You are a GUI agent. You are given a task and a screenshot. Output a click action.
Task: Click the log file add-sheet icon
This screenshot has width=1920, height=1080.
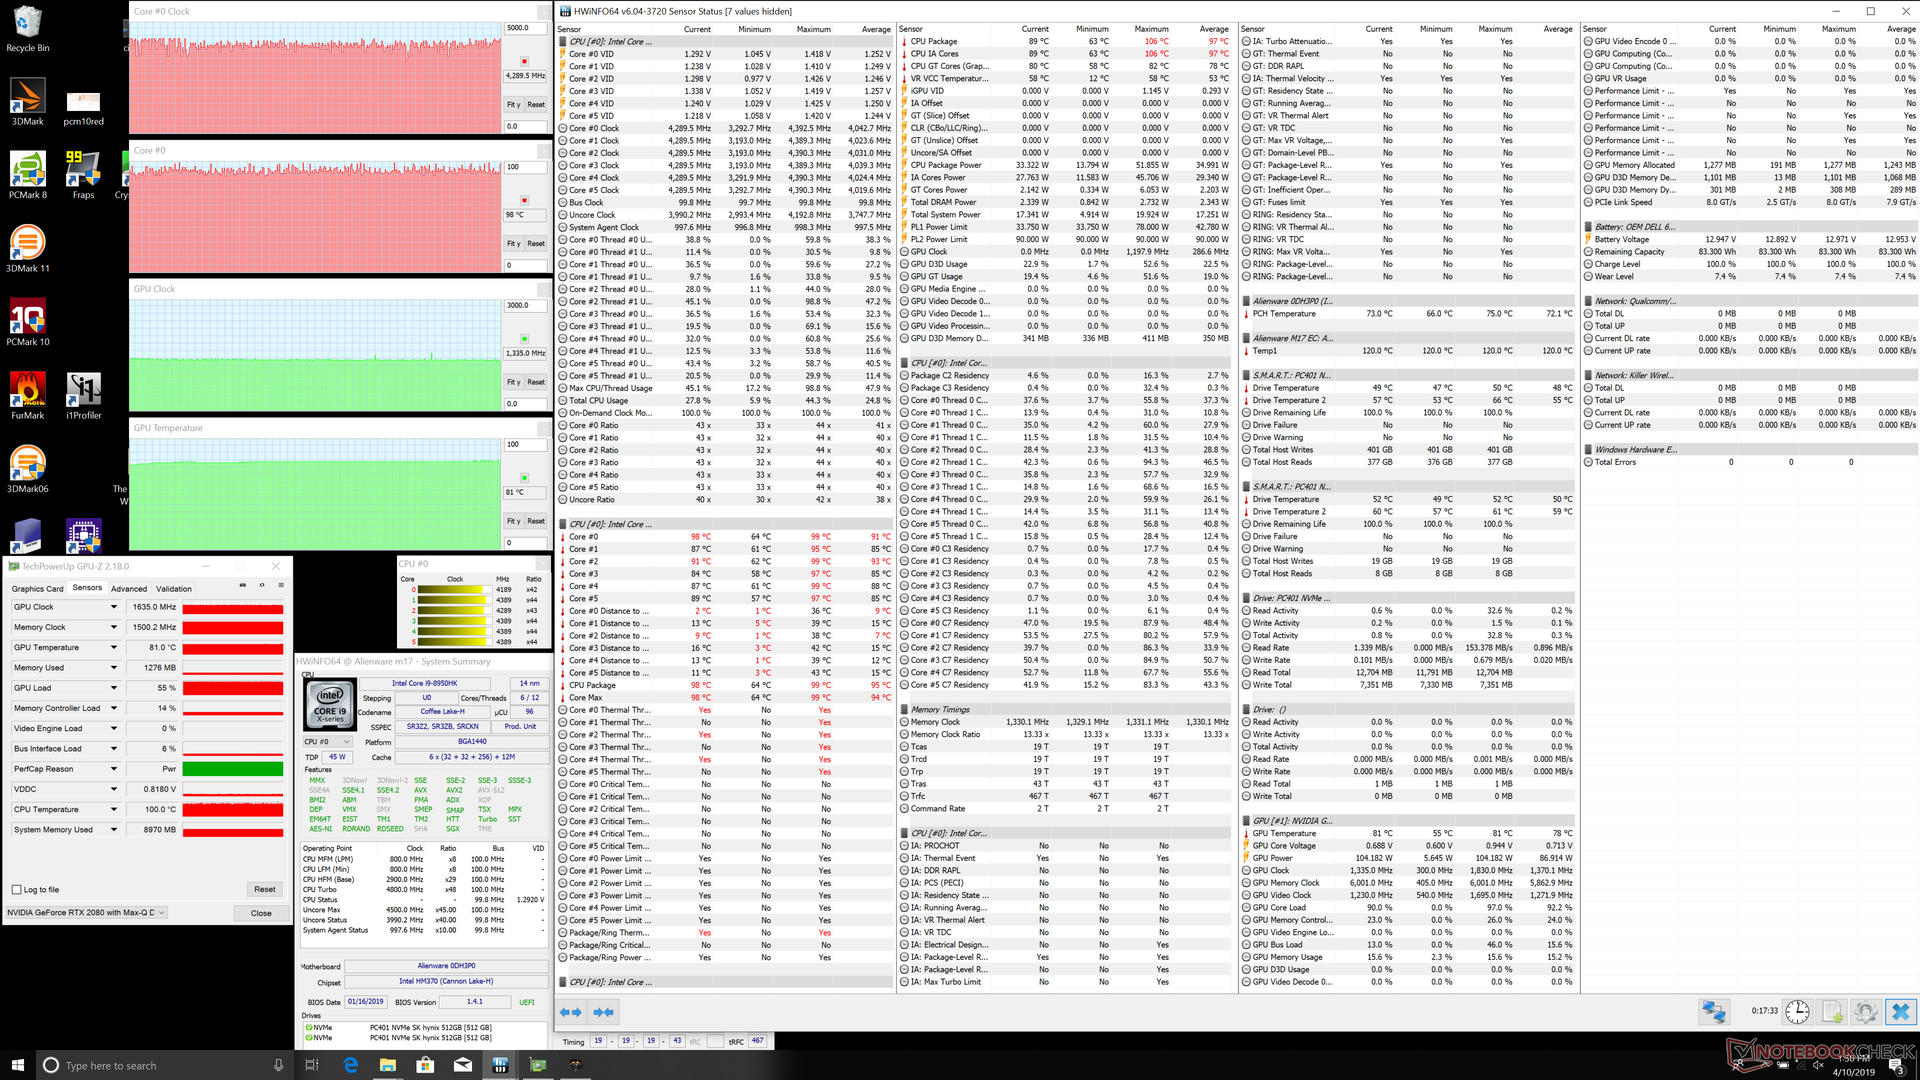click(1832, 1012)
